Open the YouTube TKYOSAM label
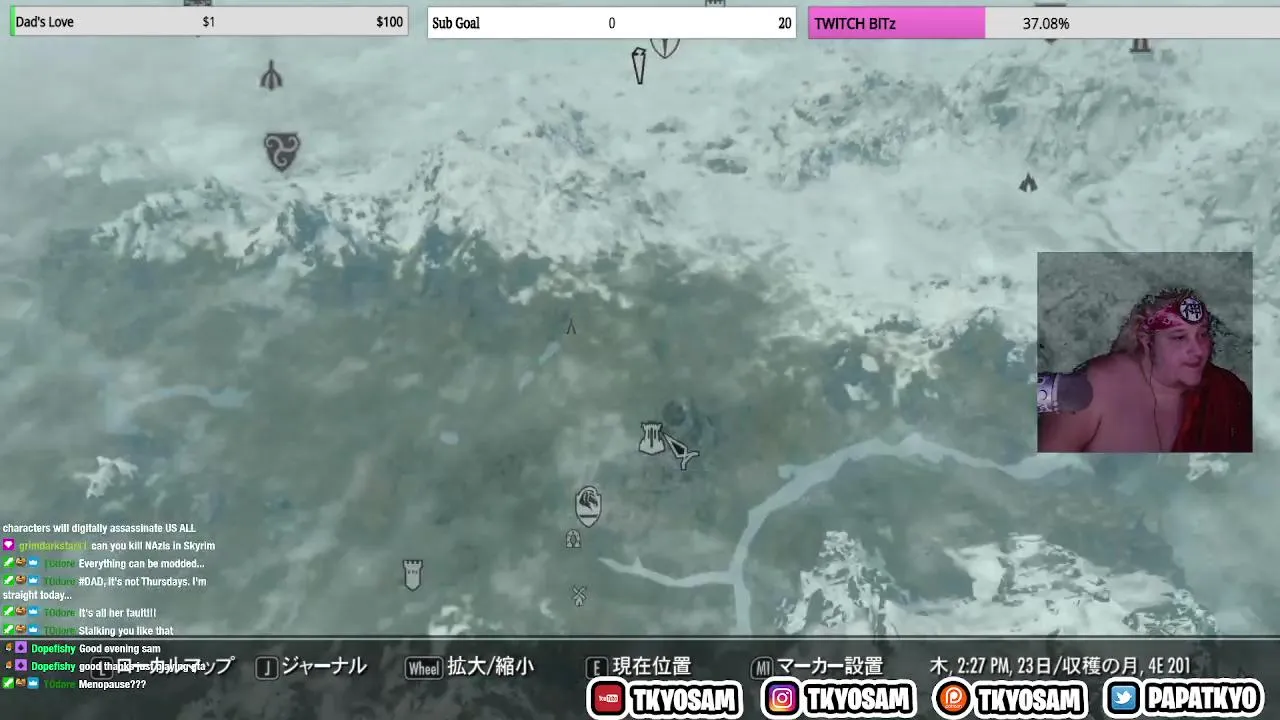This screenshot has height=720, width=1280. 685,699
